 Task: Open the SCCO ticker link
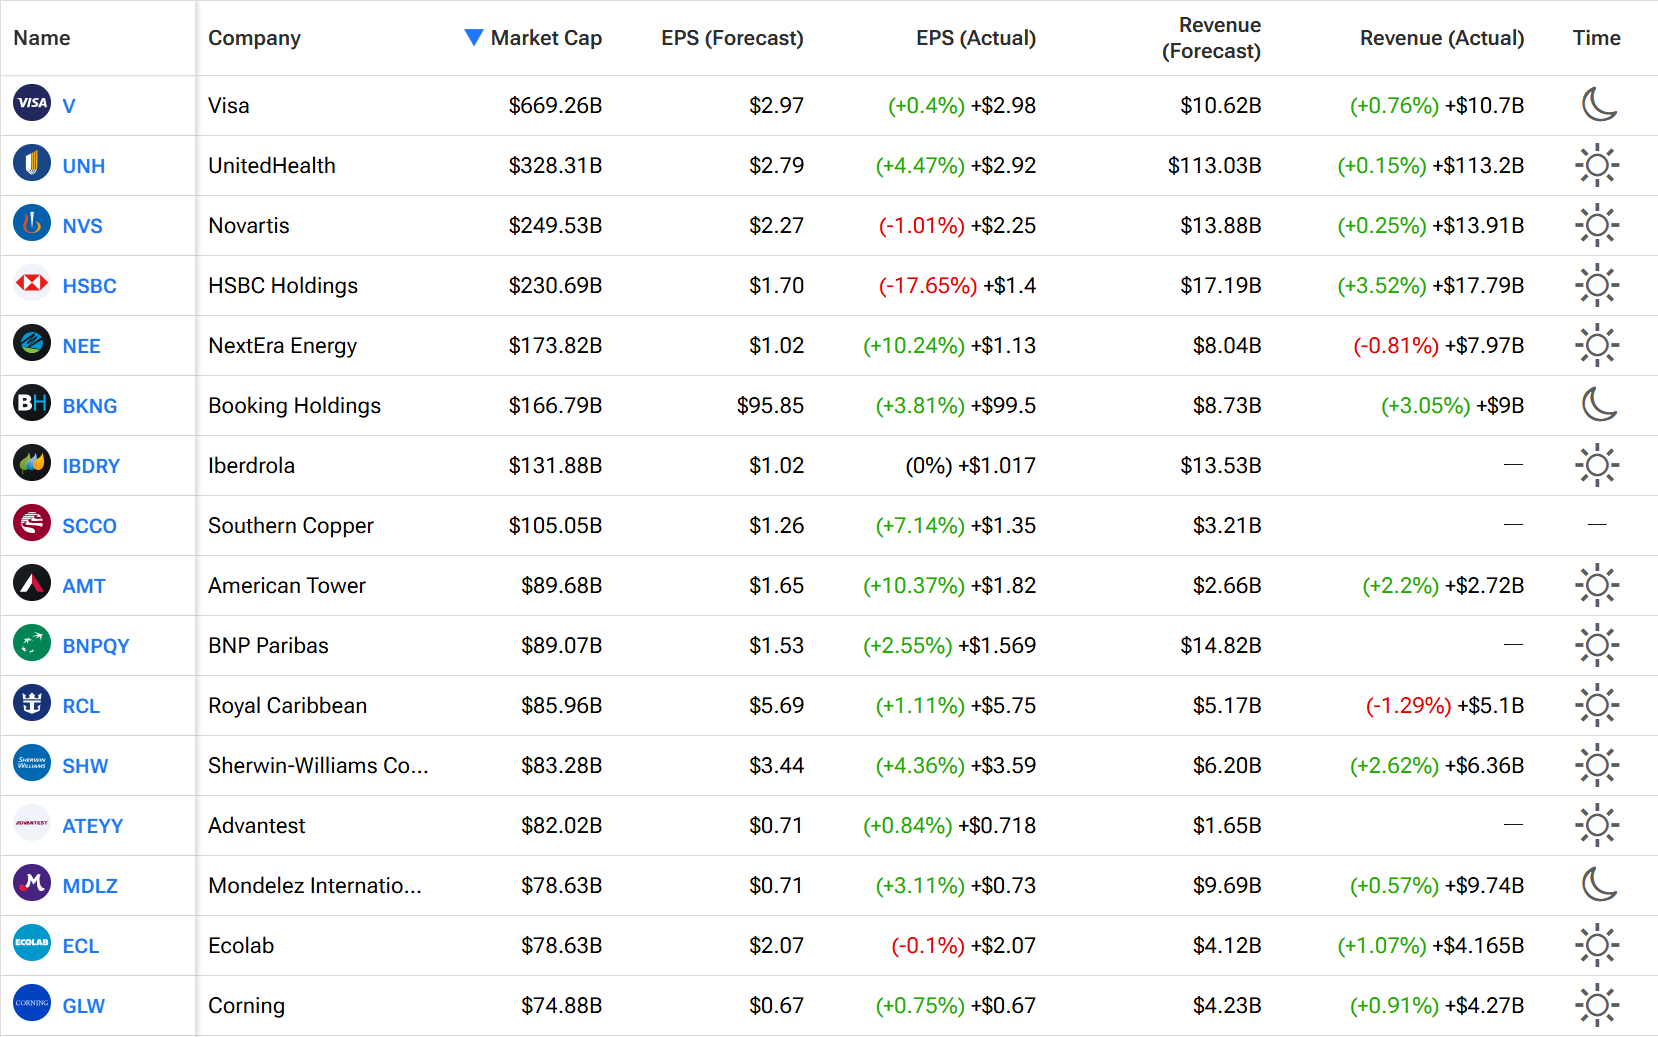89,526
